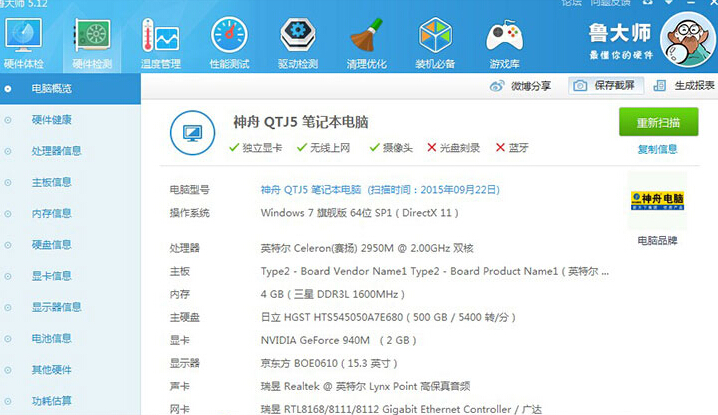Click the 复制信息 link

[658, 149]
